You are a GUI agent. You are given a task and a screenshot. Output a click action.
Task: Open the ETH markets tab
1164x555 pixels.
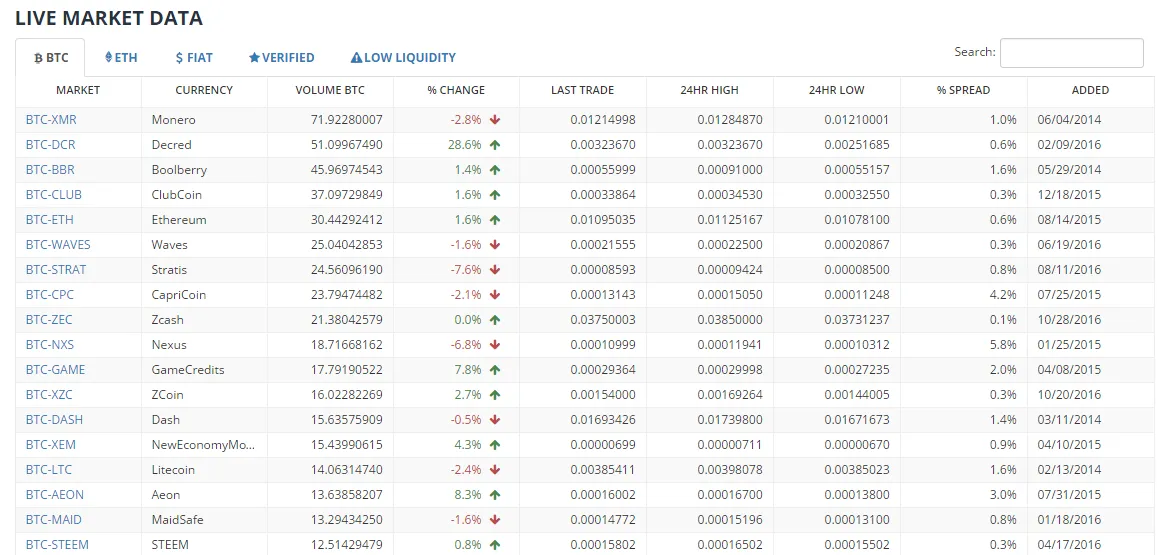click(121, 57)
